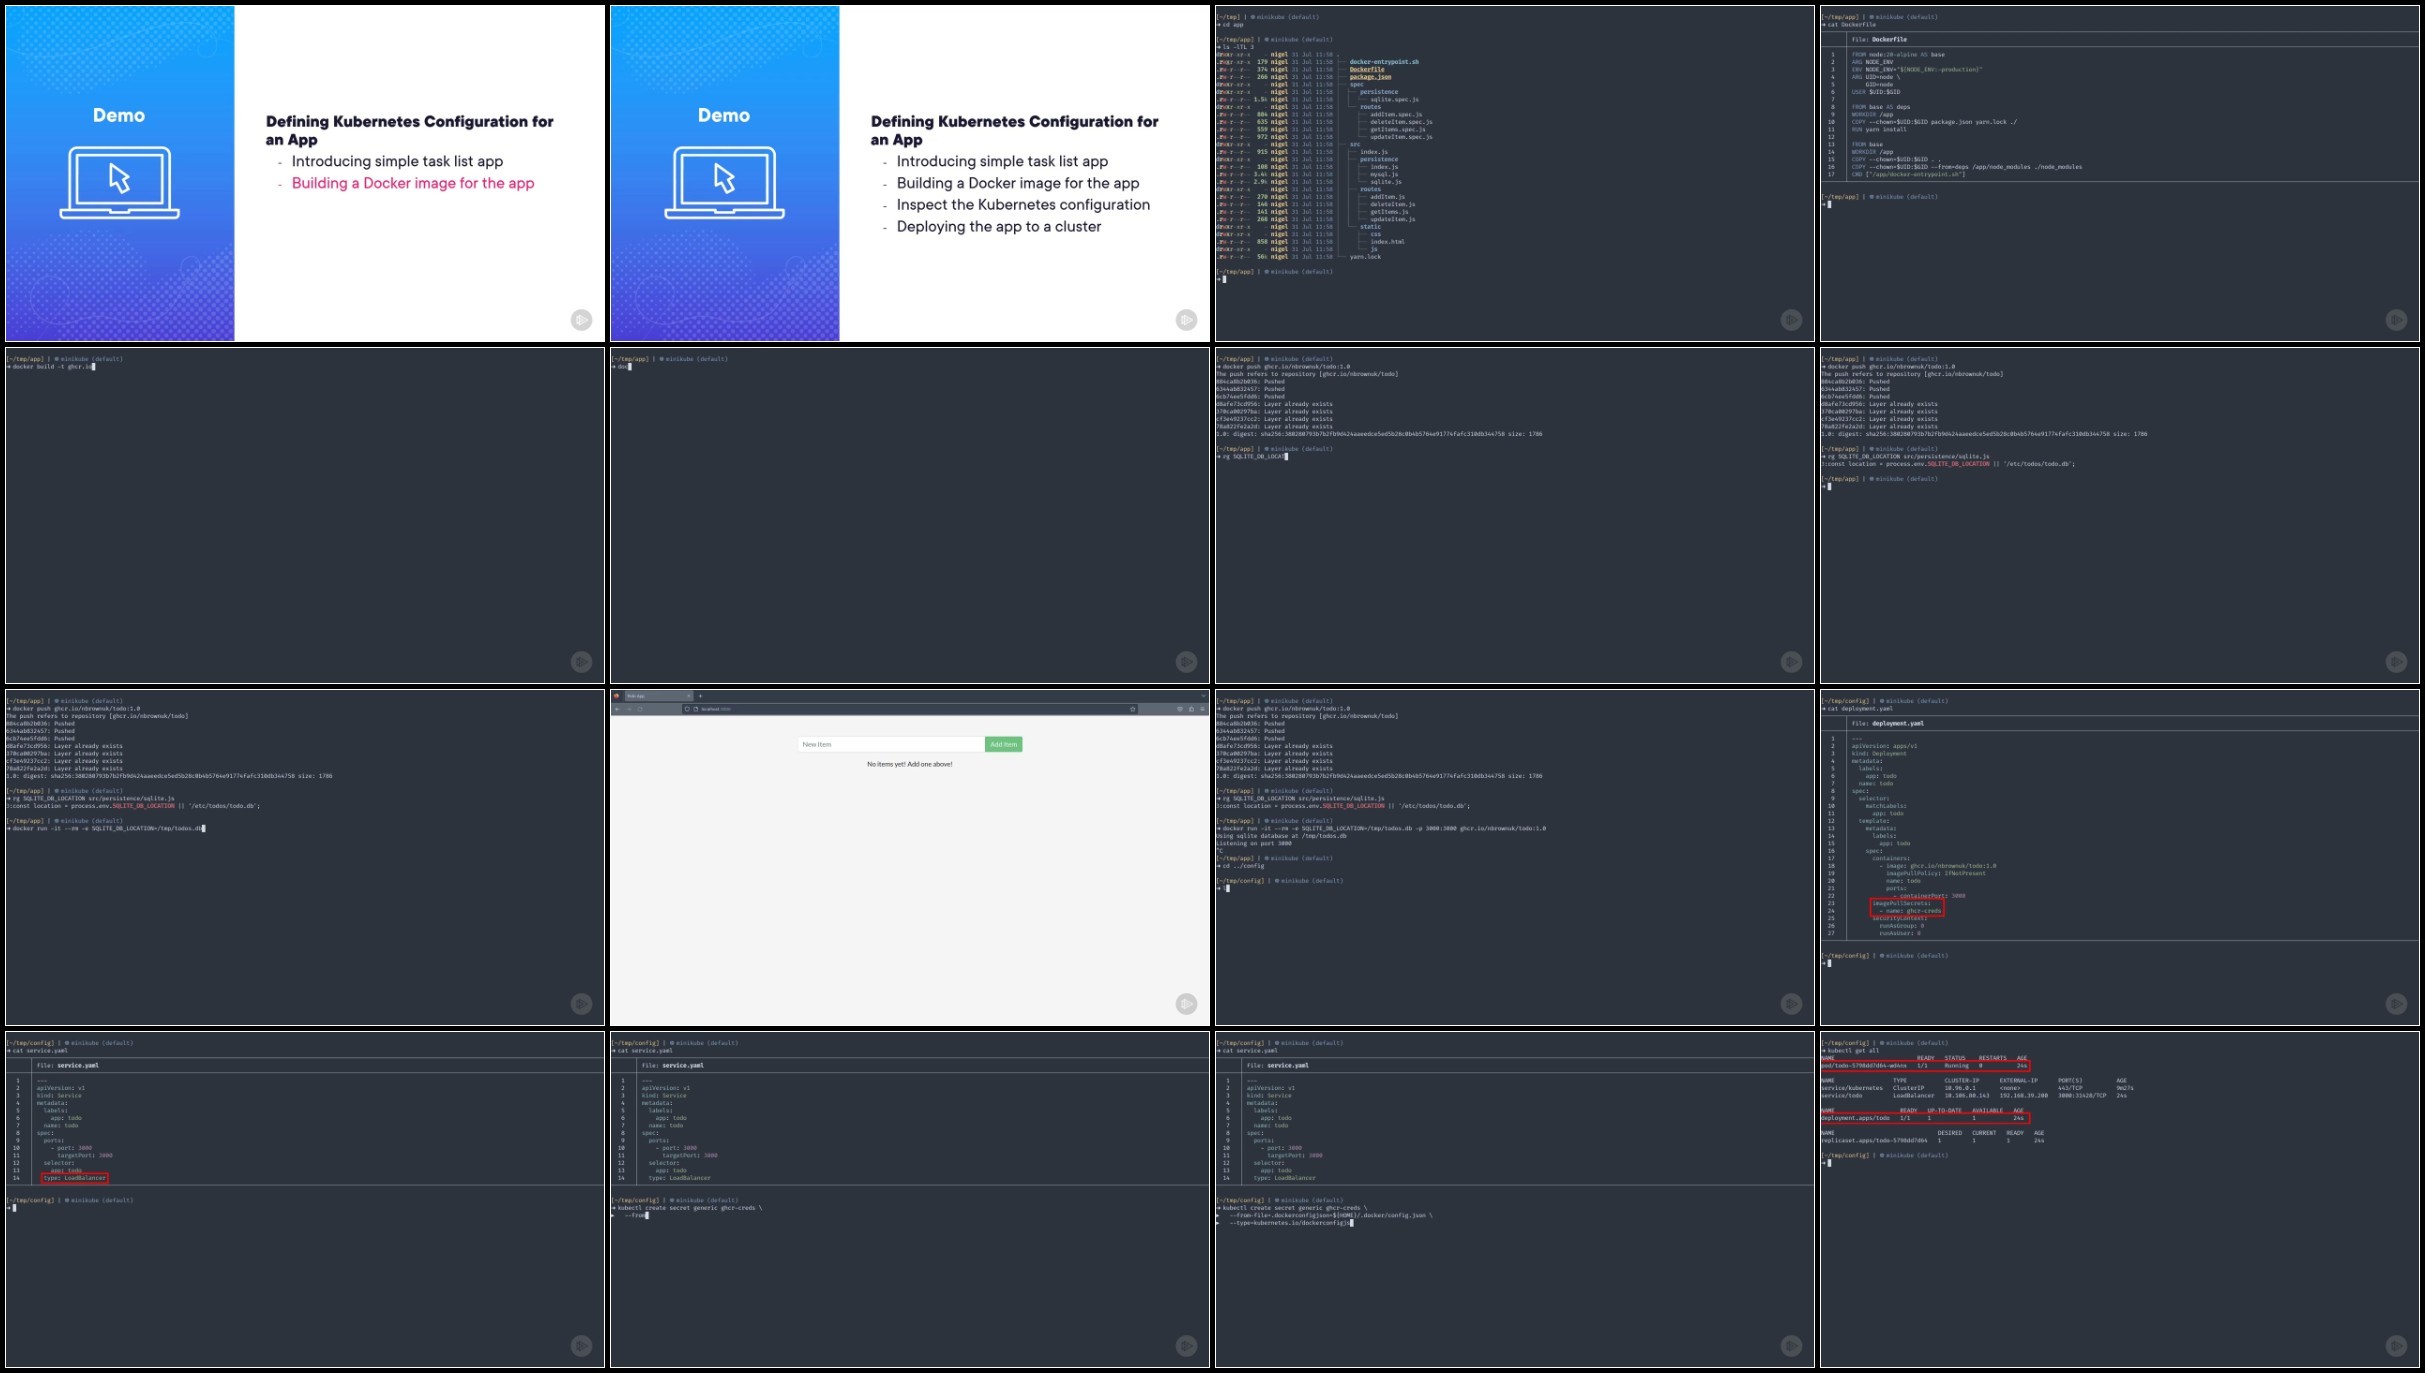Open thumbnail with highlighted LoadBalancer service type
This screenshot has width=2425, height=1373.
304,1199
